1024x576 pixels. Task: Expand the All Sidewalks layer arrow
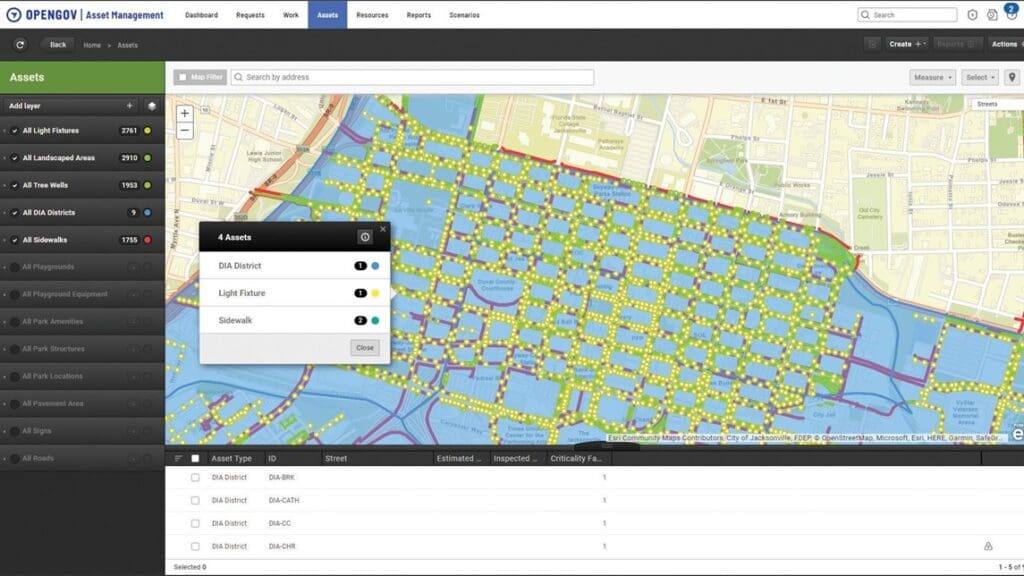click(5, 240)
